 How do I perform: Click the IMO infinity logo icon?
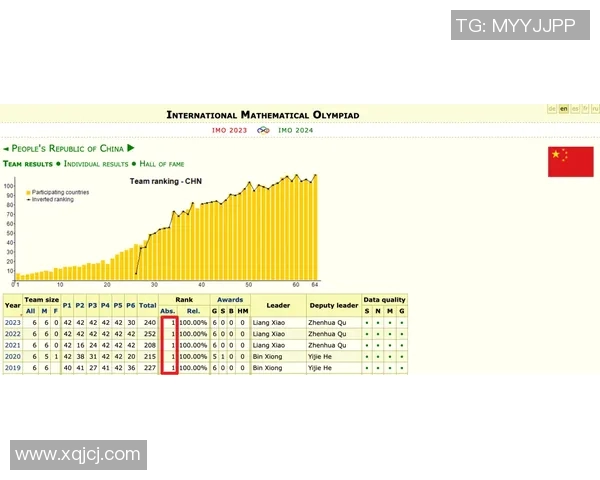point(263,130)
